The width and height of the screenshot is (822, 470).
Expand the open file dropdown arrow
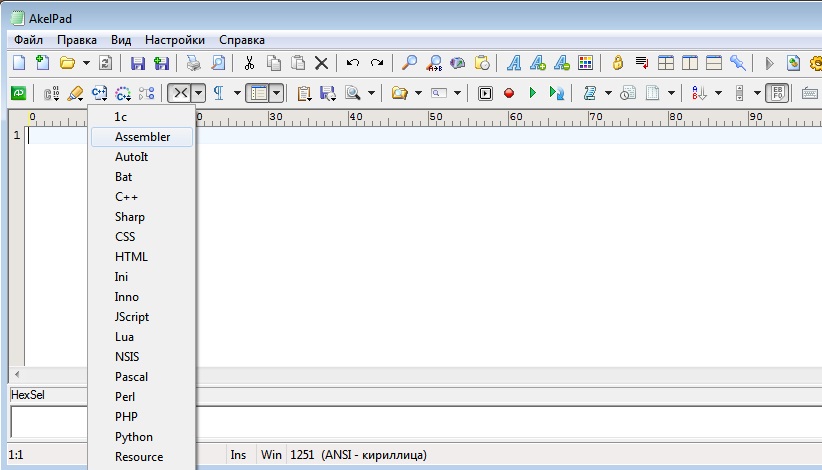[87, 63]
